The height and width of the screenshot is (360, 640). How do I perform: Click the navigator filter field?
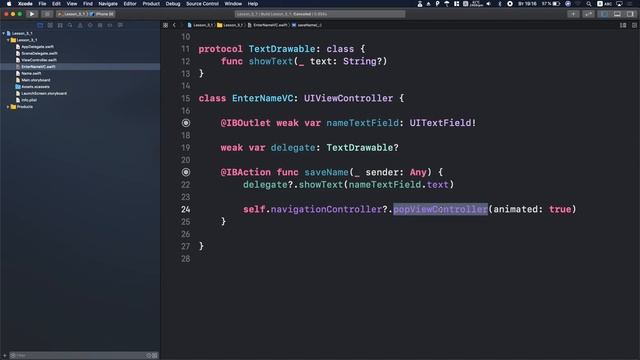[84, 356]
